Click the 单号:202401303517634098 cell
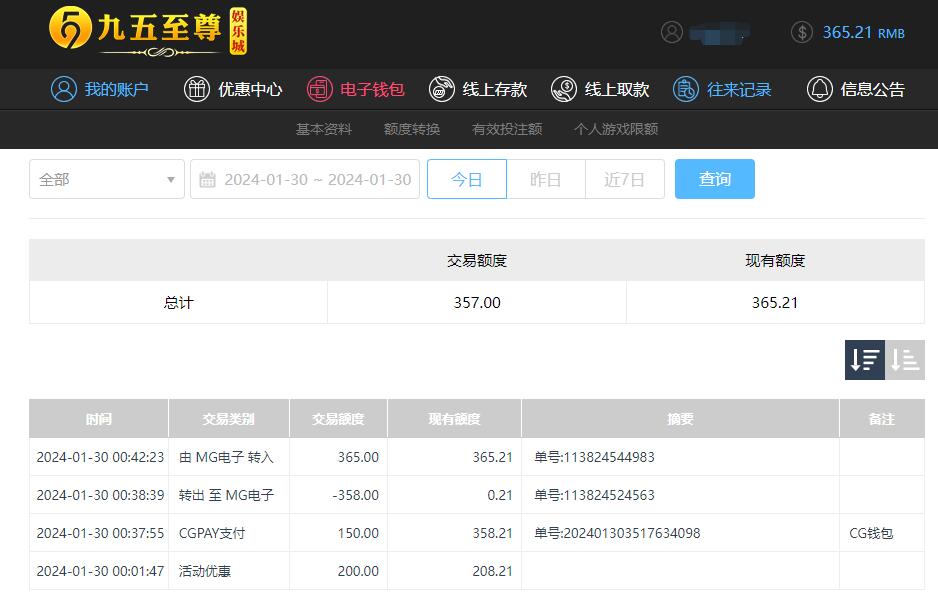The image size is (938, 597). pyautogui.click(x=617, y=533)
